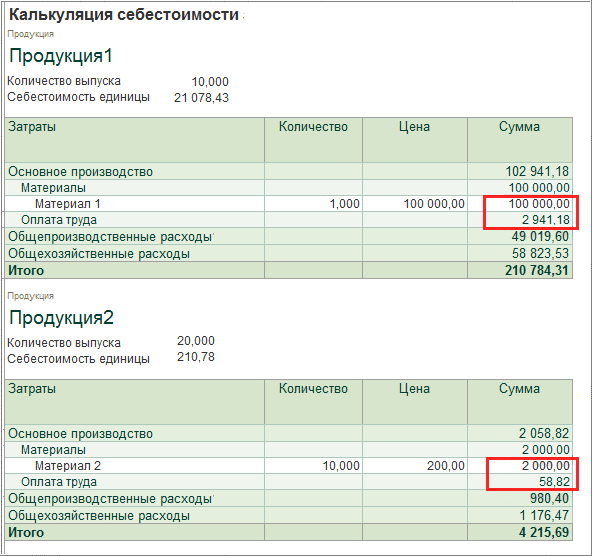Select the Итого total 4 215,69

(x=544, y=532)
